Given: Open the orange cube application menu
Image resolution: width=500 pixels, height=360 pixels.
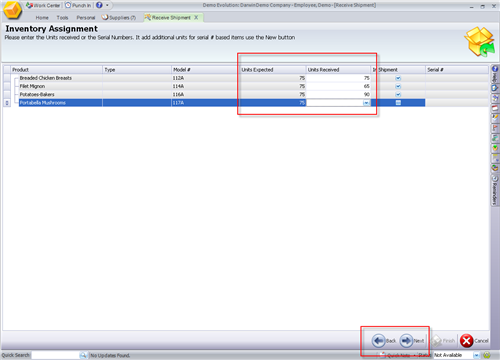Looking at the screenshot, I should tap(12, 10).
